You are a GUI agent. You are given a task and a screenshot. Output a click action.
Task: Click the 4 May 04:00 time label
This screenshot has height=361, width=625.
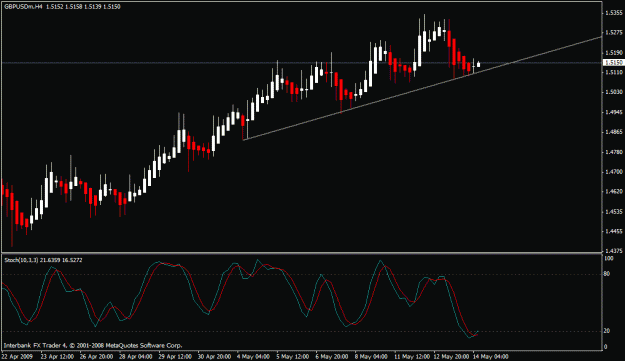coord(253,356)
